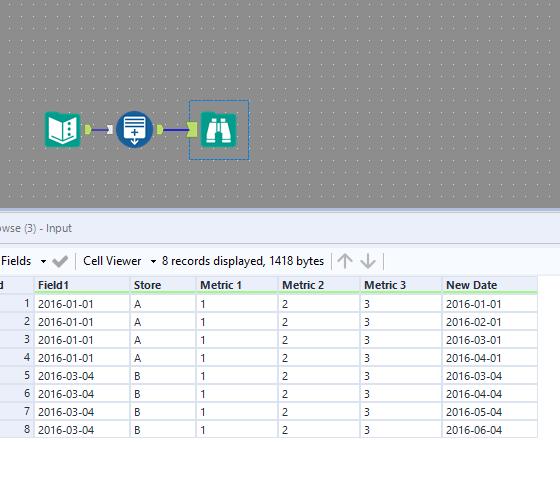
Task: Click Store cell A in record 2
Action: (x=162, y=322)
